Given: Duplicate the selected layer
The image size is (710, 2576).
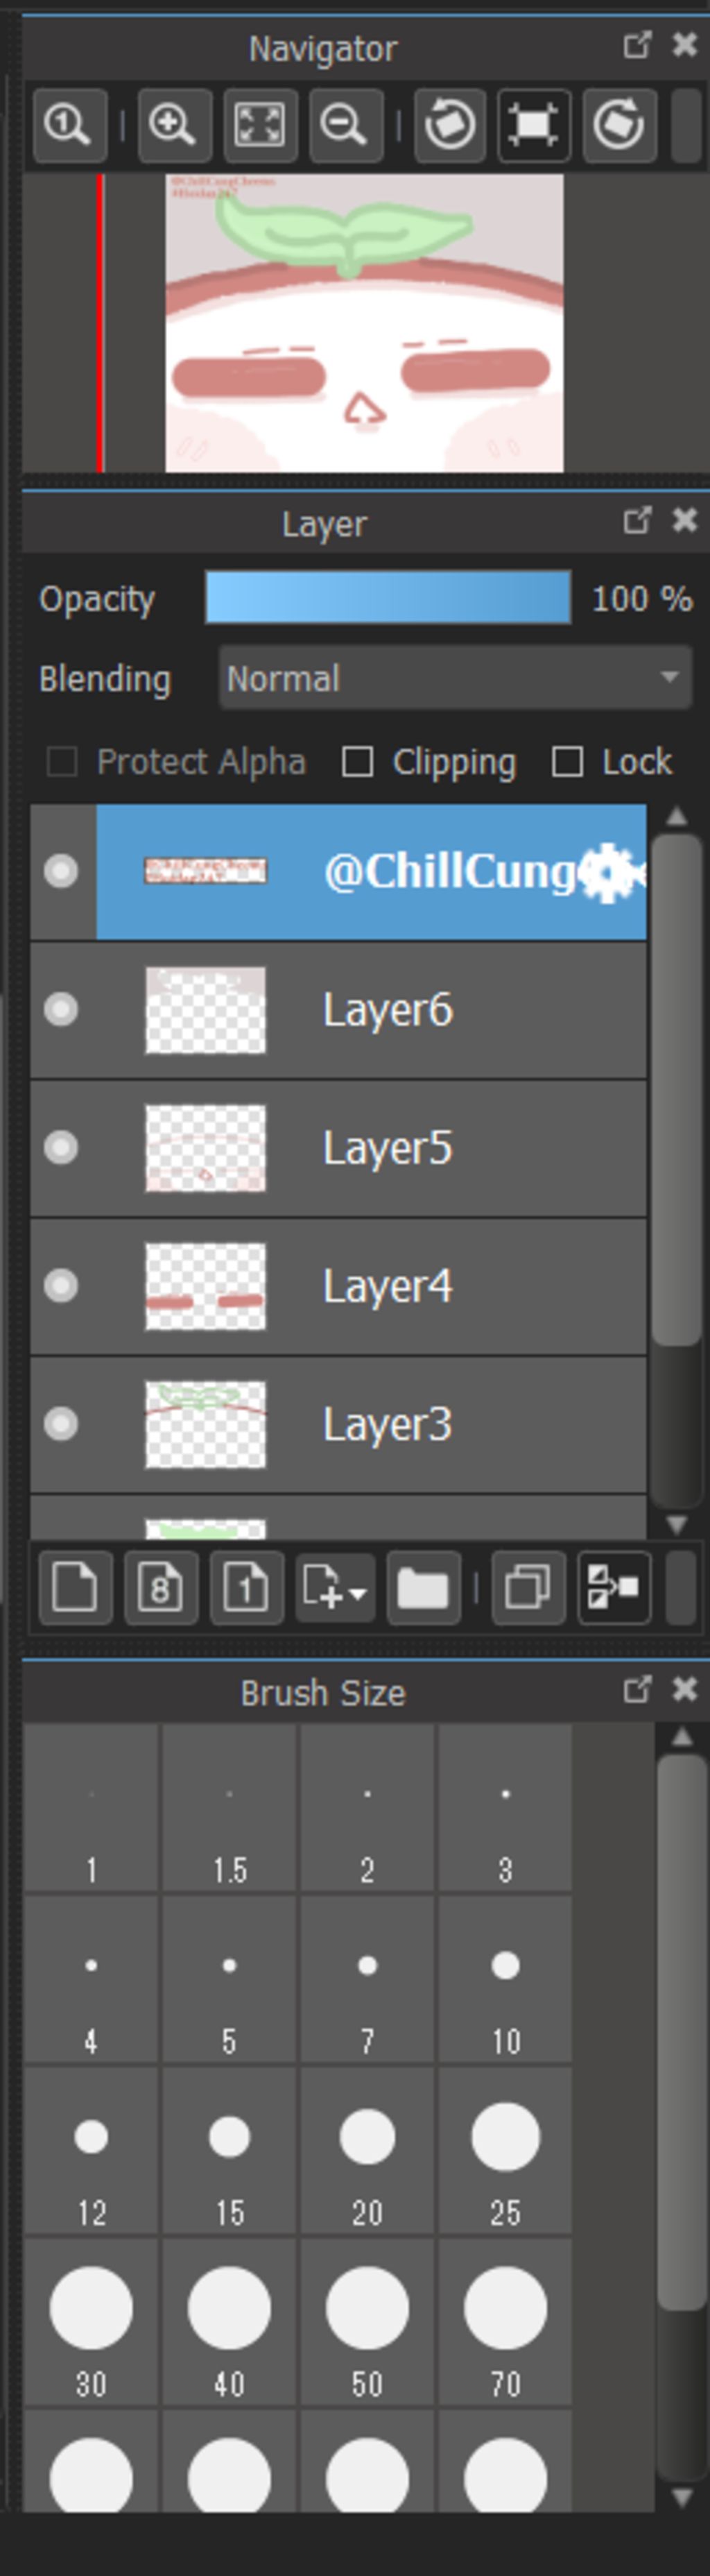Looking at the screenshot, I should tap(528, 1587).
